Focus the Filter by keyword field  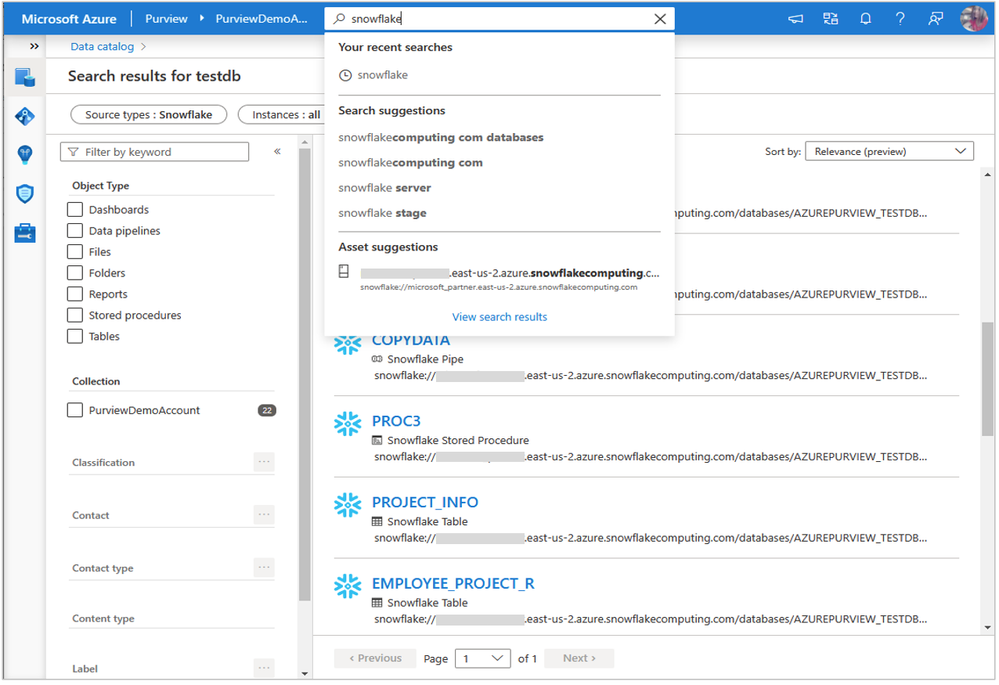point(154,152)
